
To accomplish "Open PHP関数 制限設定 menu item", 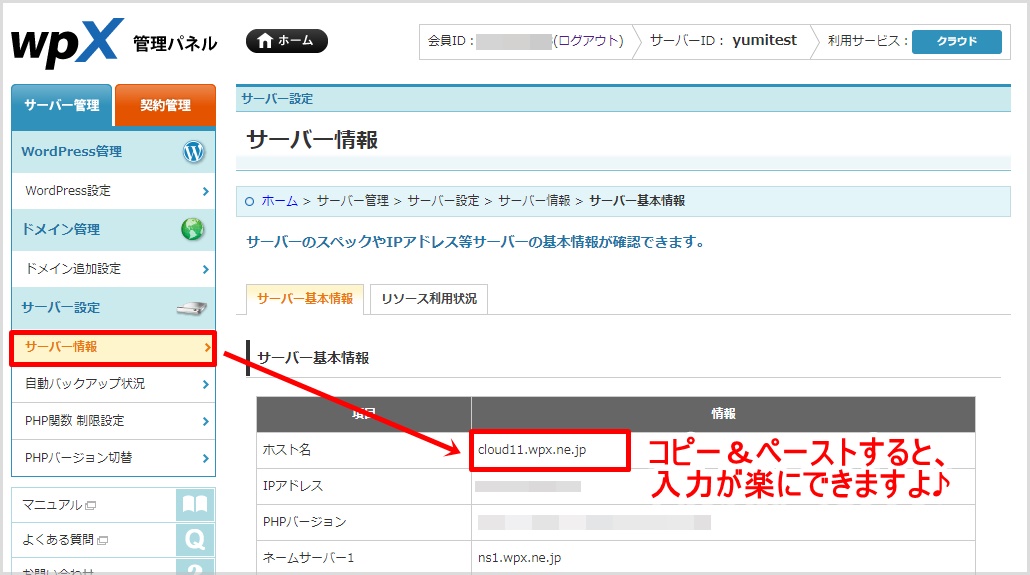I will click(114, 421).
